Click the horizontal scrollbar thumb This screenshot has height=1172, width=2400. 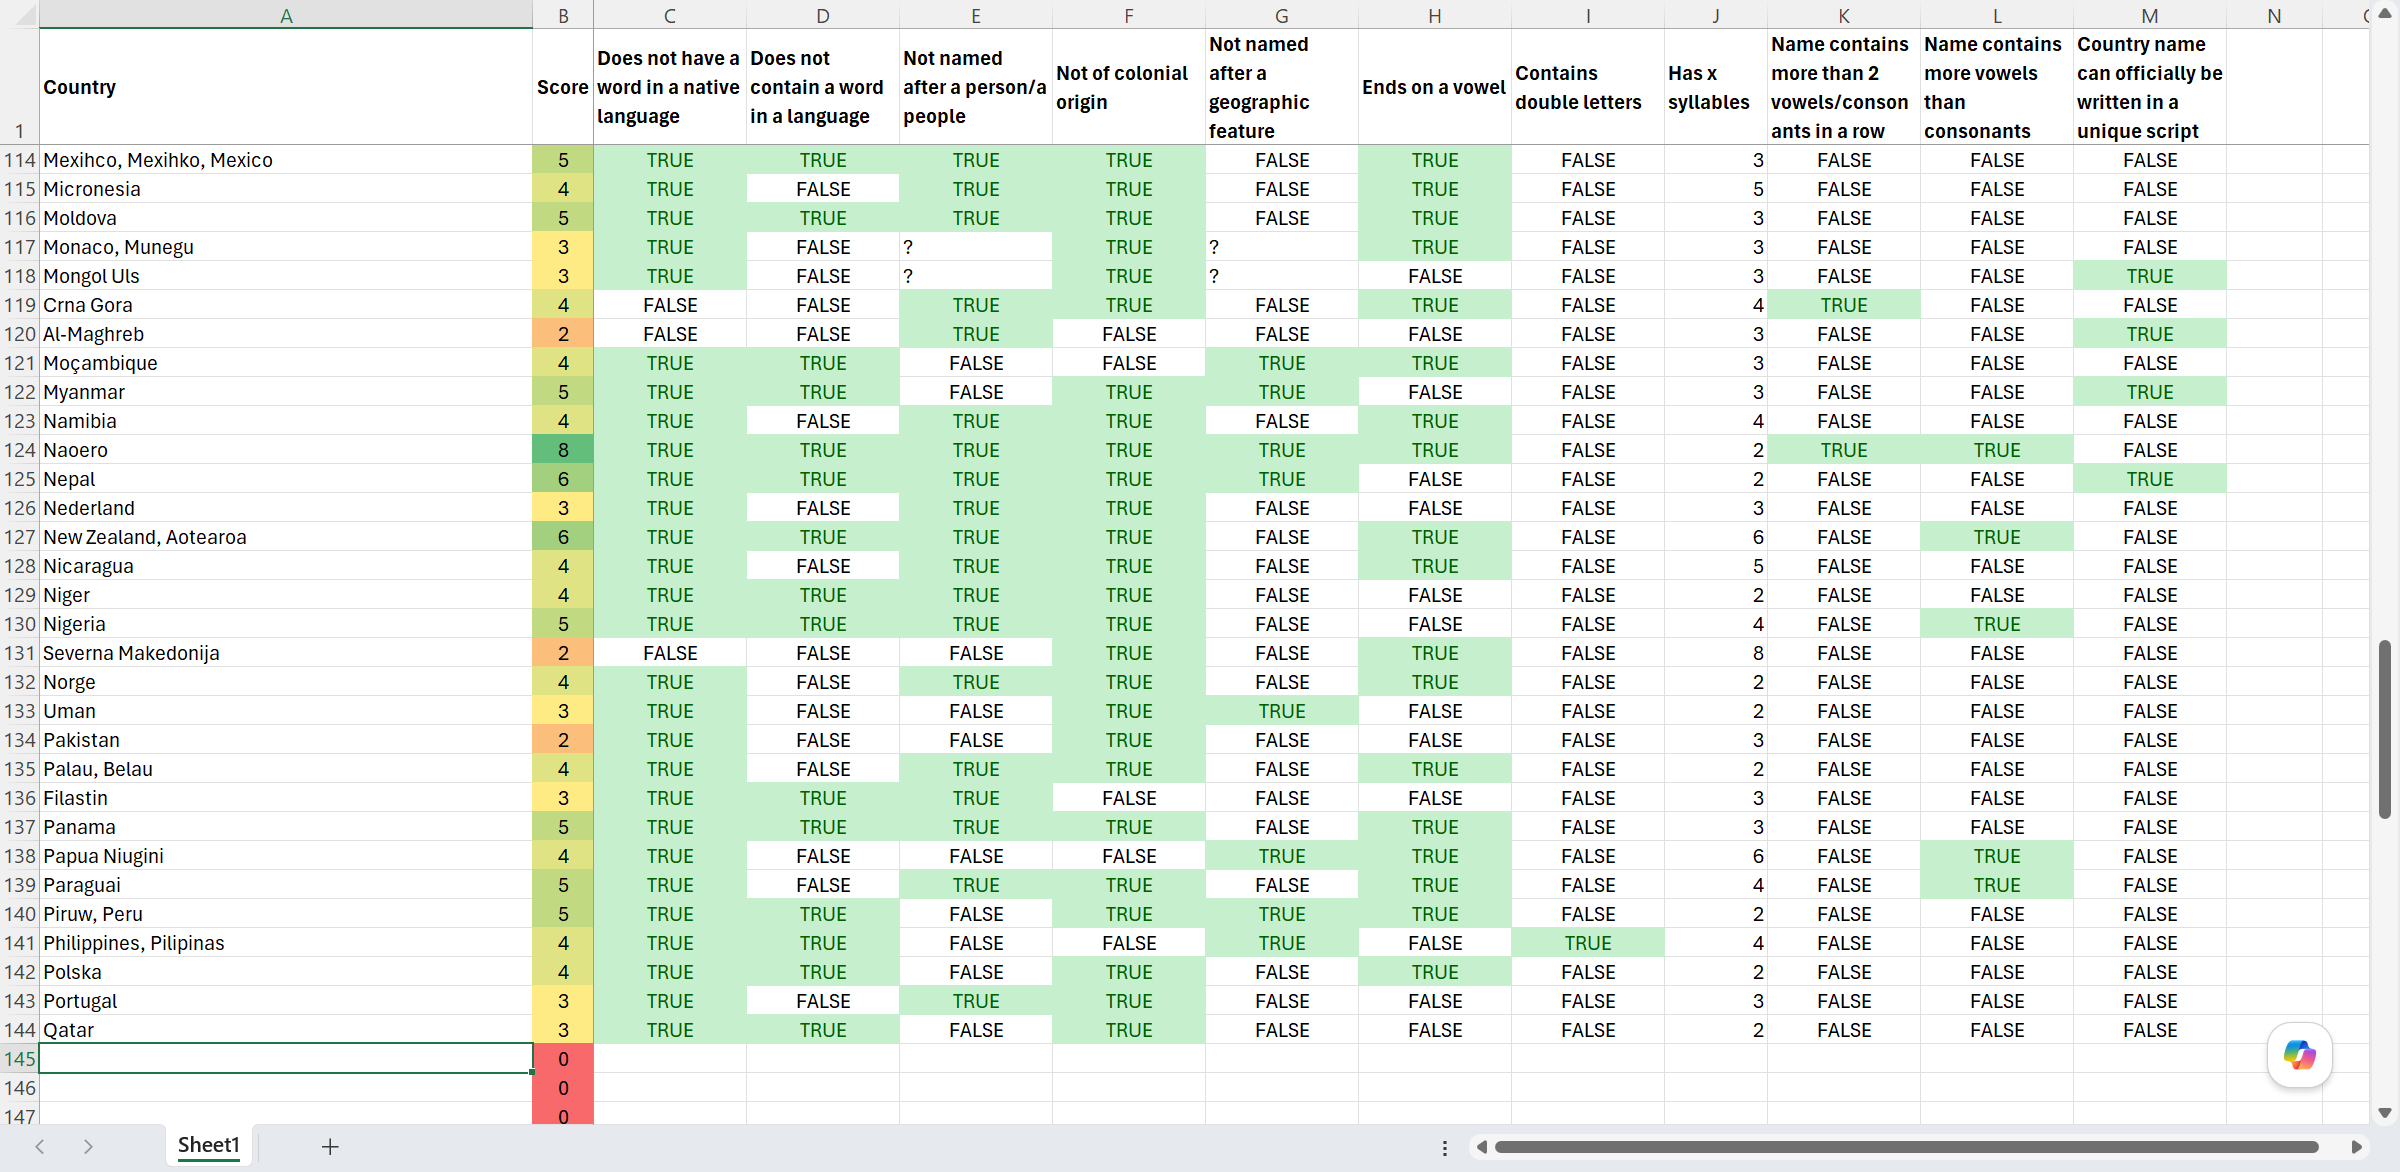pyautogui.click(x=1906, y=1147)
